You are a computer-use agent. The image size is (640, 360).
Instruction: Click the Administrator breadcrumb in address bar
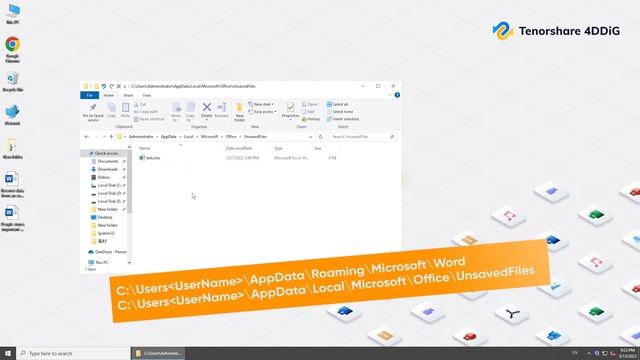pos(141,137)
